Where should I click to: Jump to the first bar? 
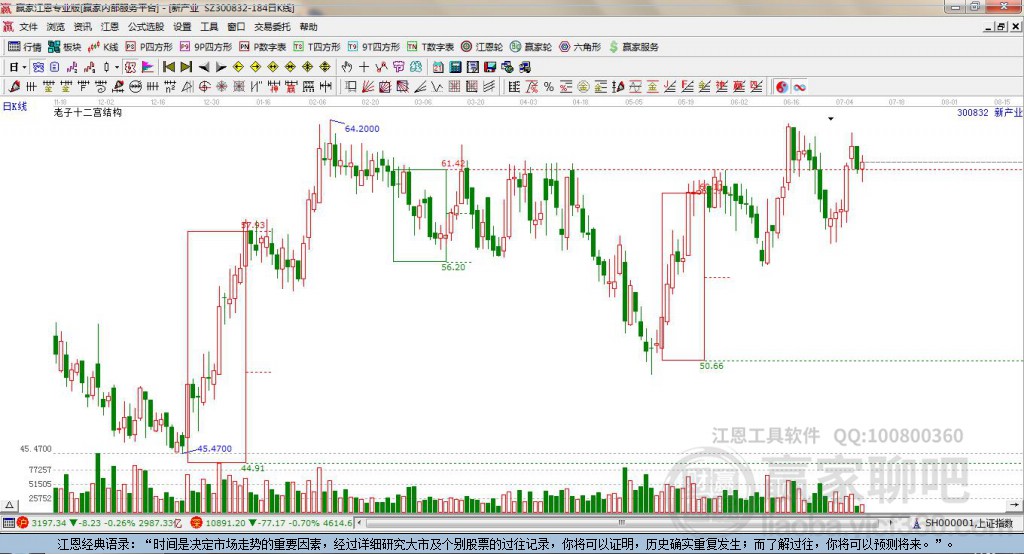pyautogui.click(x=168, y=67)
